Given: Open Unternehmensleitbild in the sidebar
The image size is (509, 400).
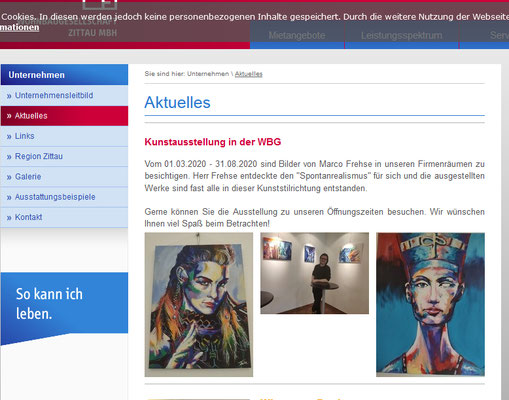Looking at the screenshot, I should [64, 95].
